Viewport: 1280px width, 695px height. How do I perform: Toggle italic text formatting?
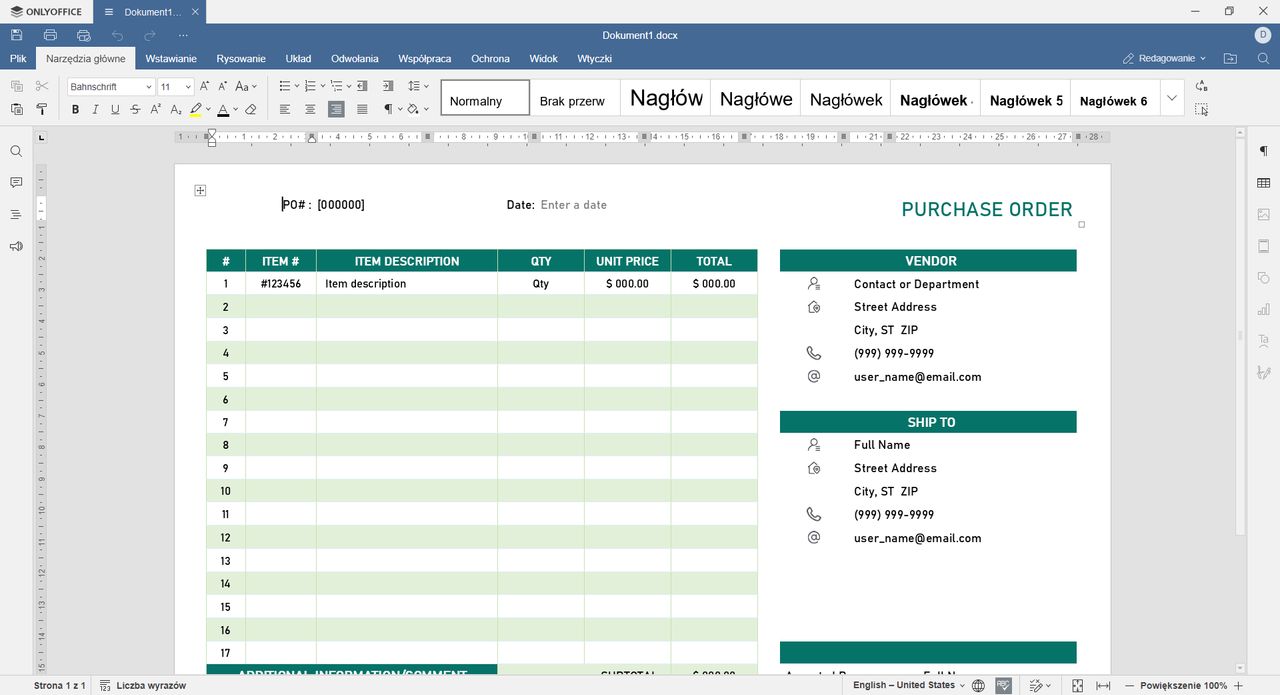[95, 110]
